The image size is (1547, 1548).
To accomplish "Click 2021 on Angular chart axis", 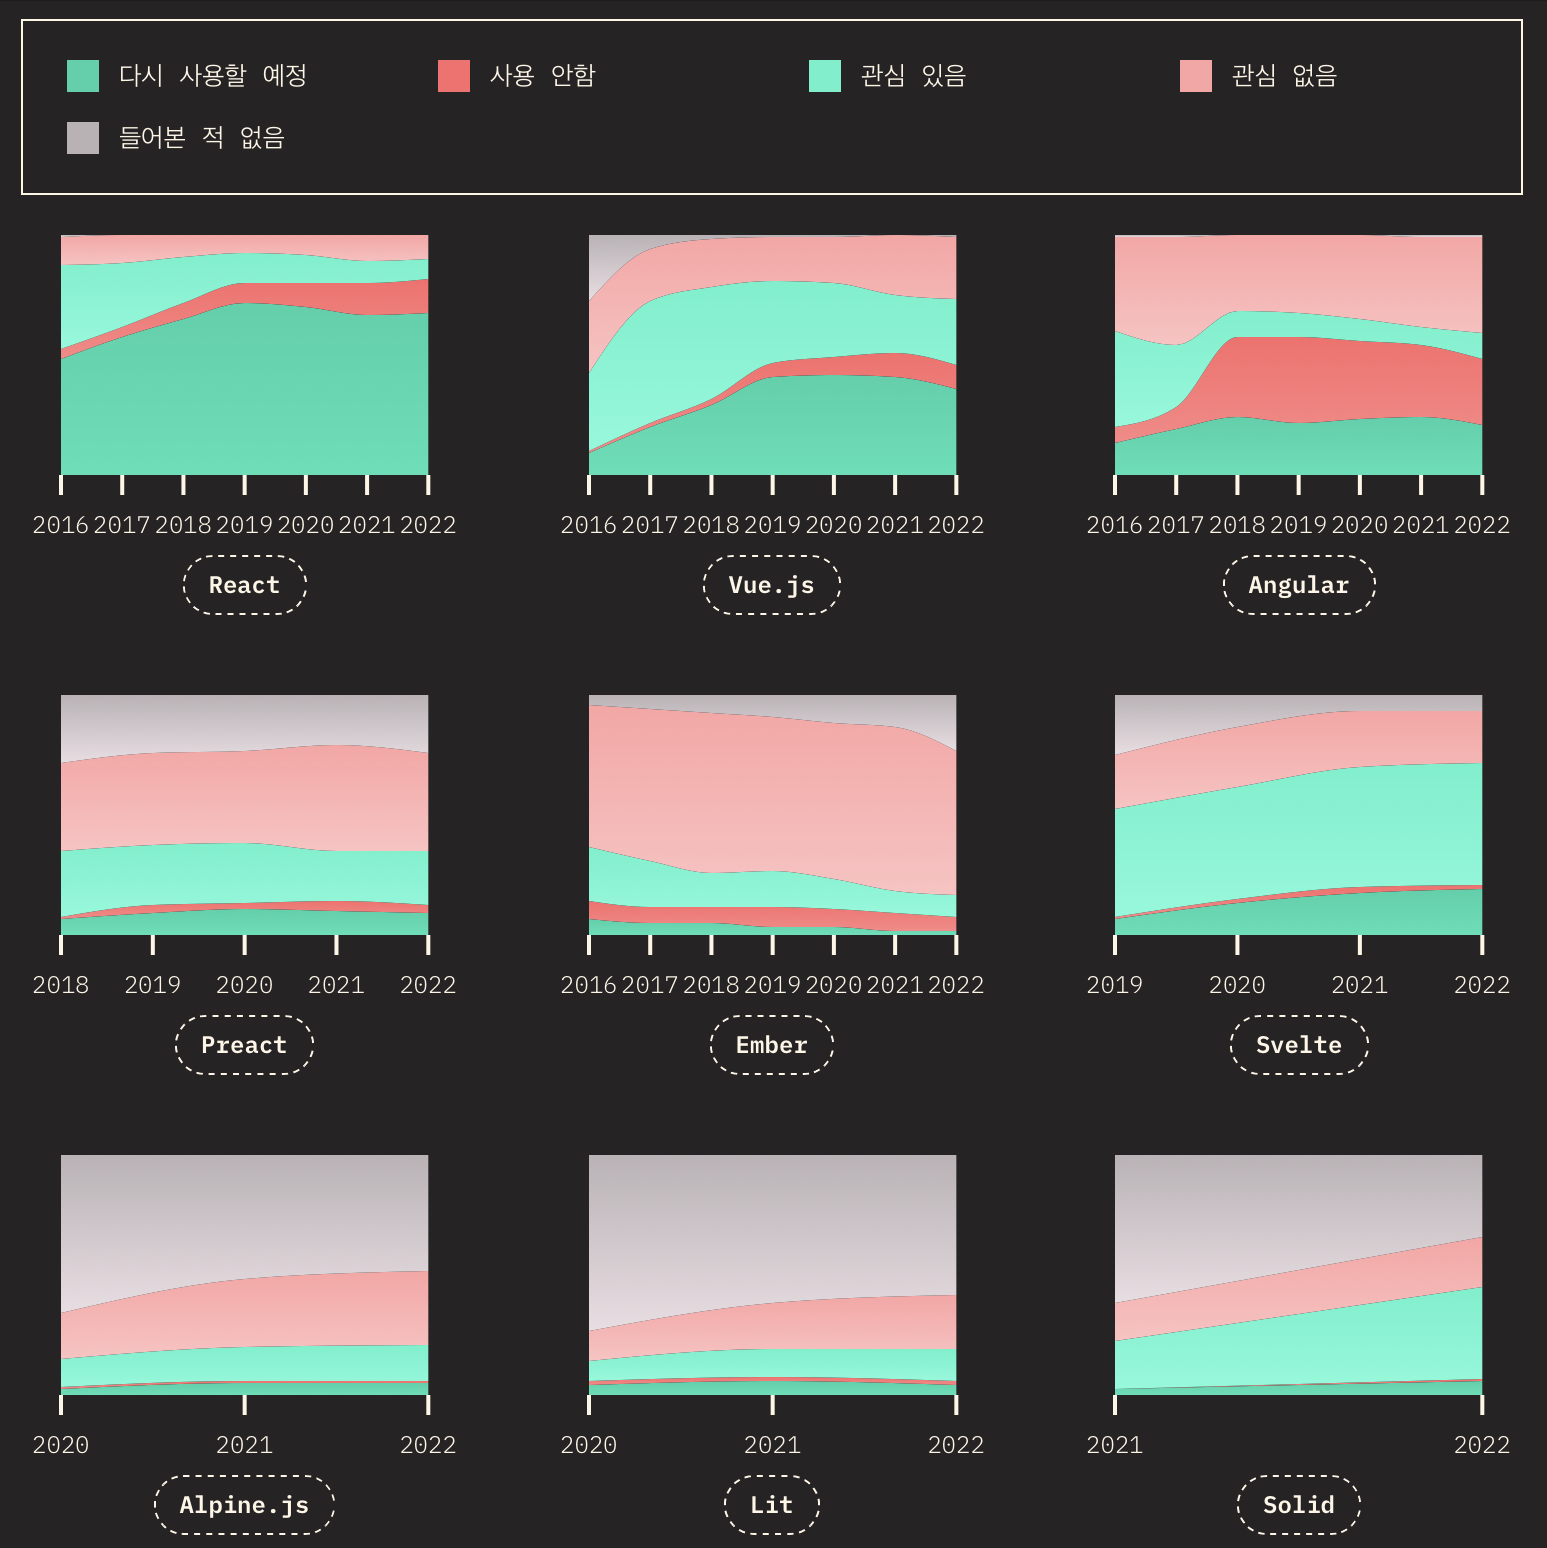I will 1421,525.
